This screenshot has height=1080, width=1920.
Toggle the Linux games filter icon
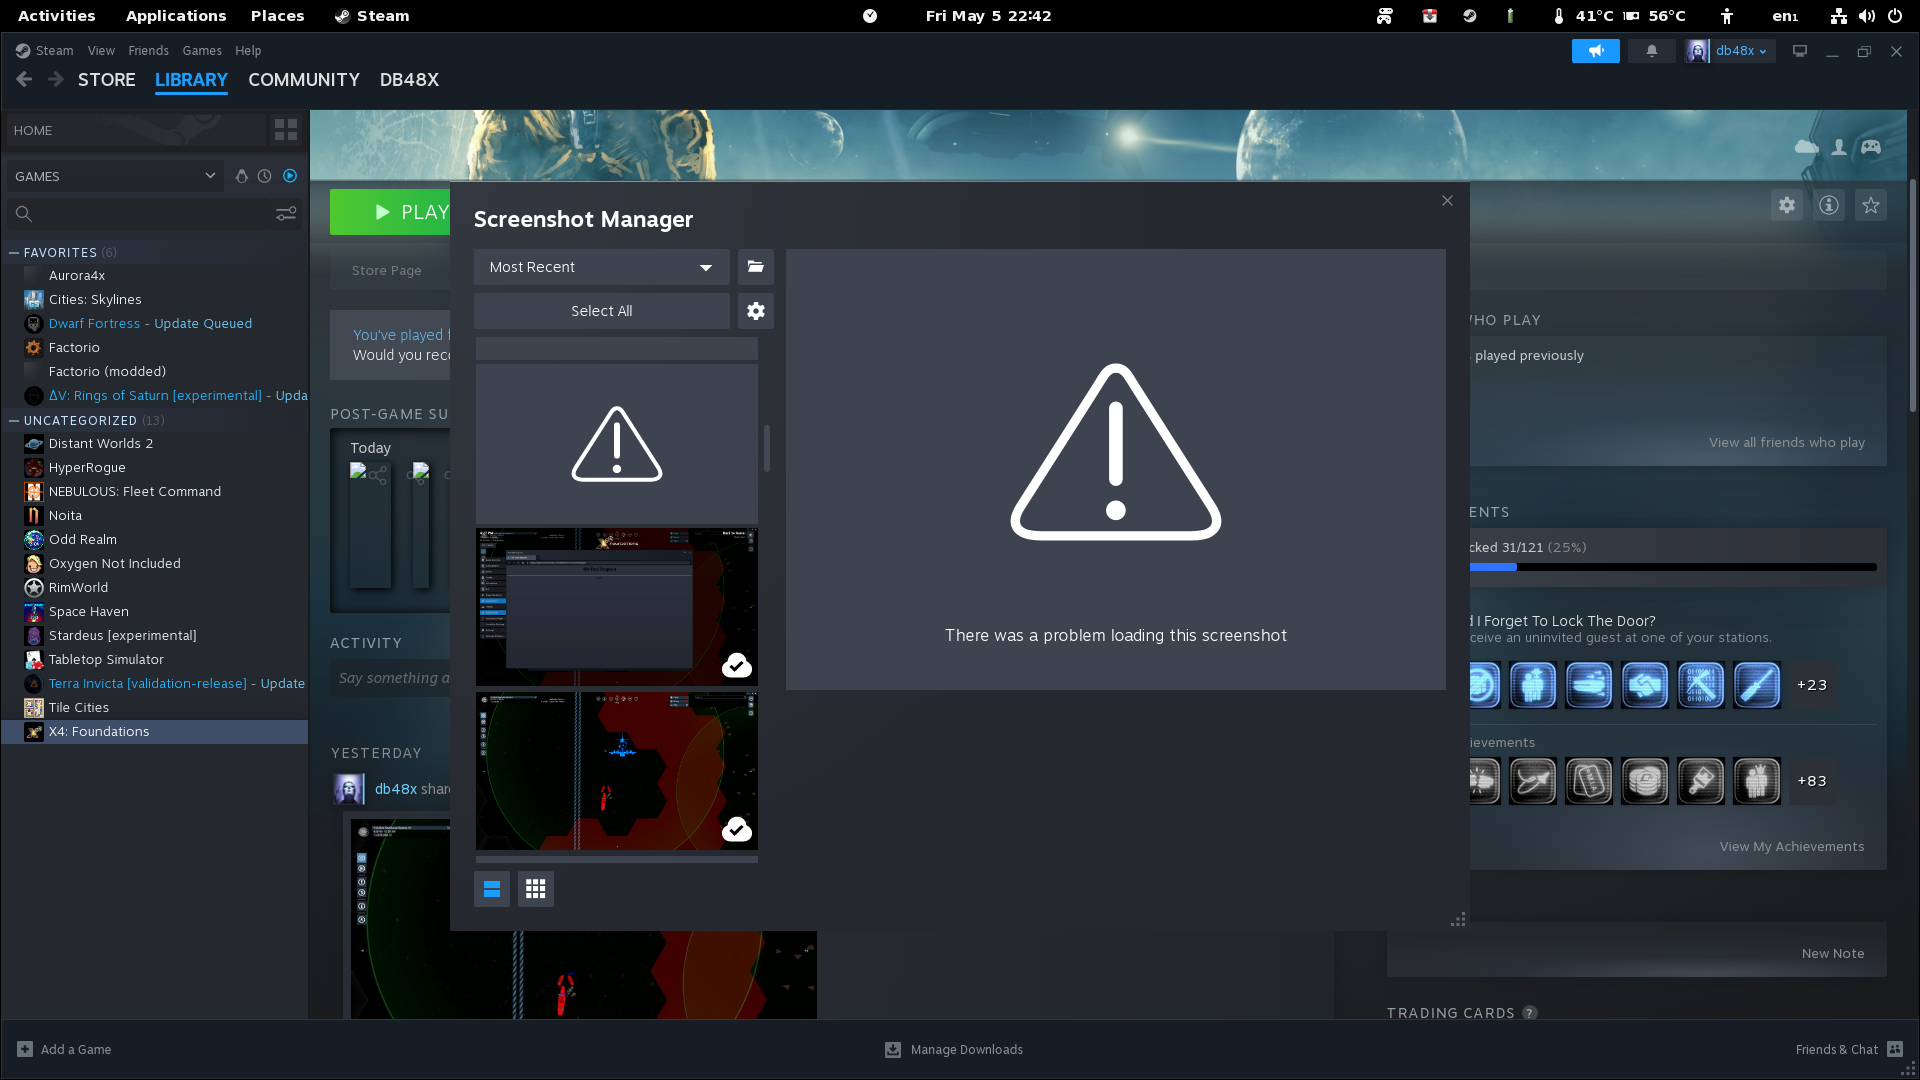(x=241, y=176)
